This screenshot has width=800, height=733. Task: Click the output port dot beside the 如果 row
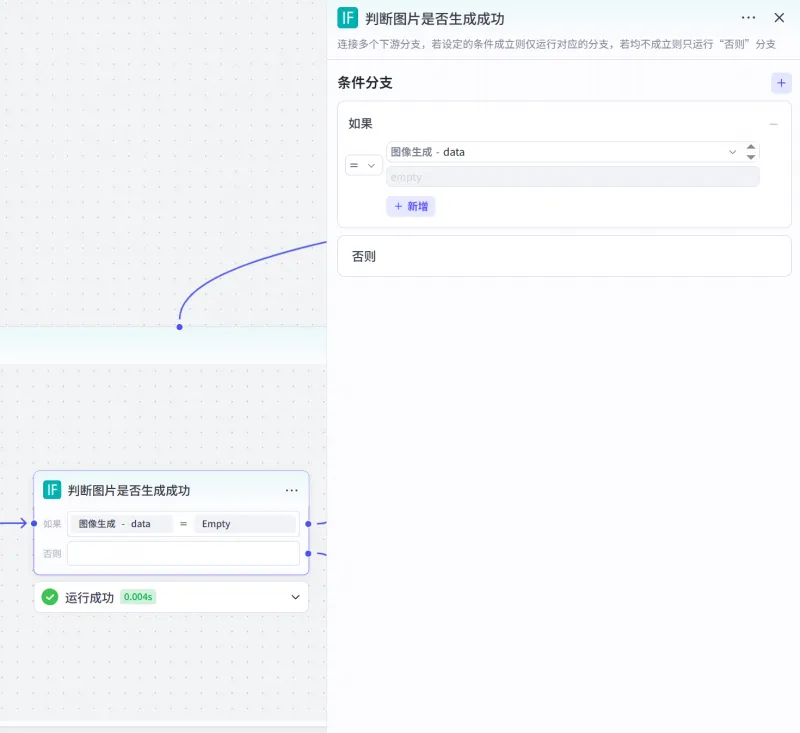coord(308,522)
